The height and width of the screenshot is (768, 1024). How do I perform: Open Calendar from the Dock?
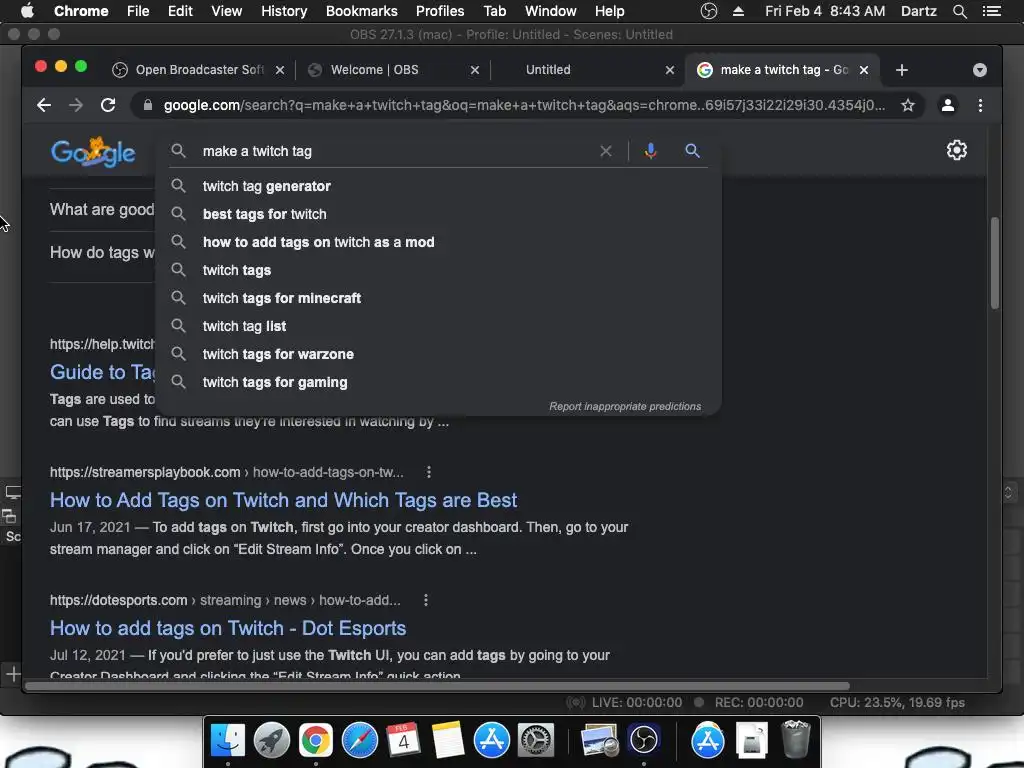(x=403, y=741)
